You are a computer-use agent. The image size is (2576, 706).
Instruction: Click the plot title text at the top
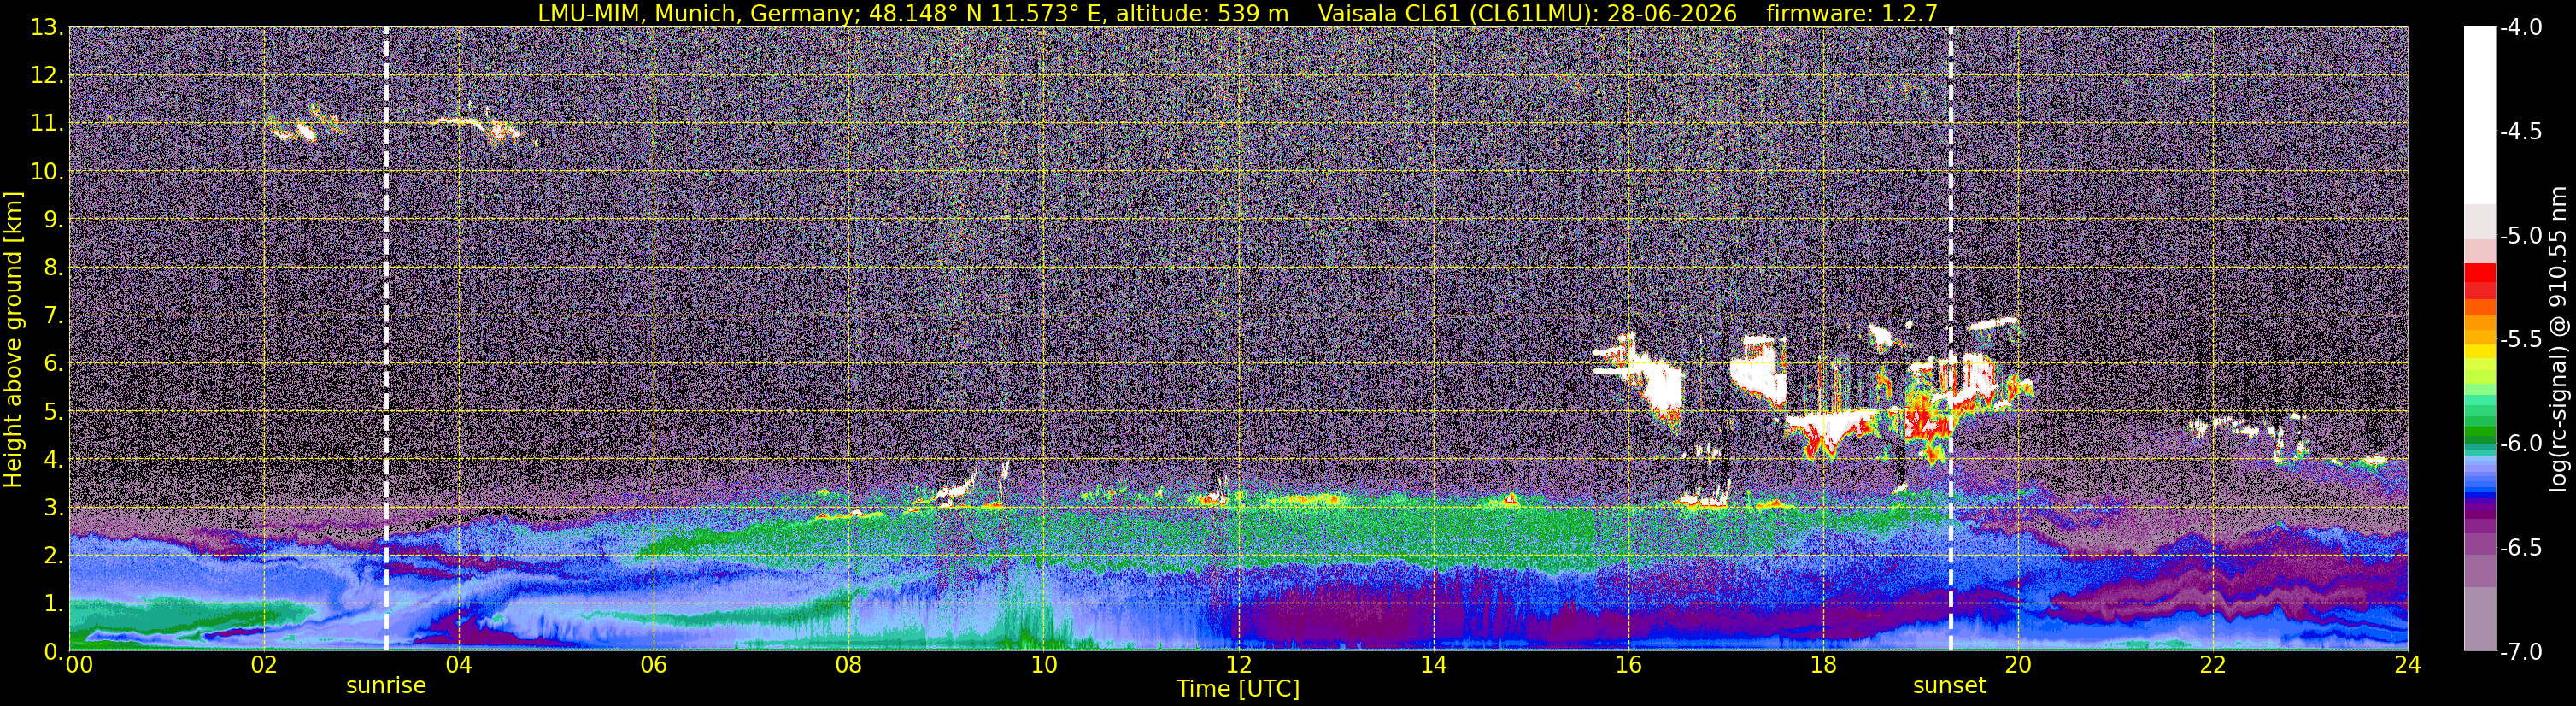(1237, 13)
